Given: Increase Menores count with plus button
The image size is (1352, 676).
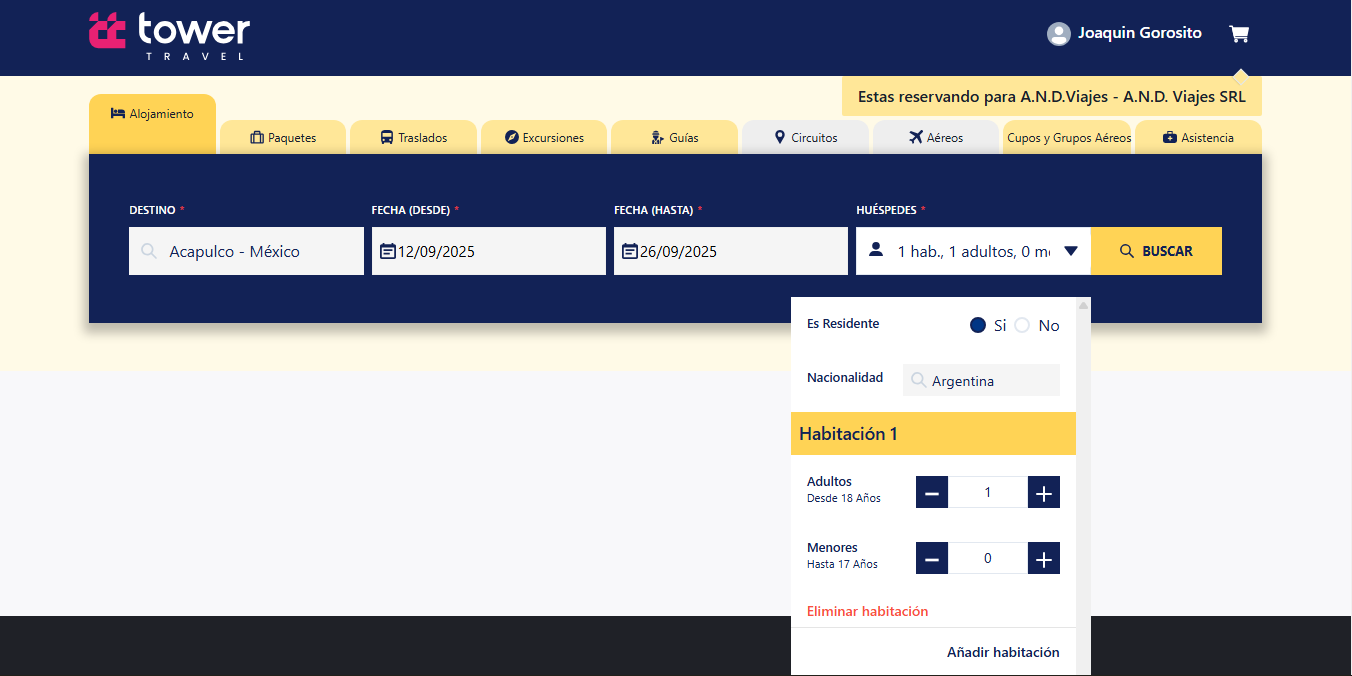Looking at the screenshot, I should 1044,558.
